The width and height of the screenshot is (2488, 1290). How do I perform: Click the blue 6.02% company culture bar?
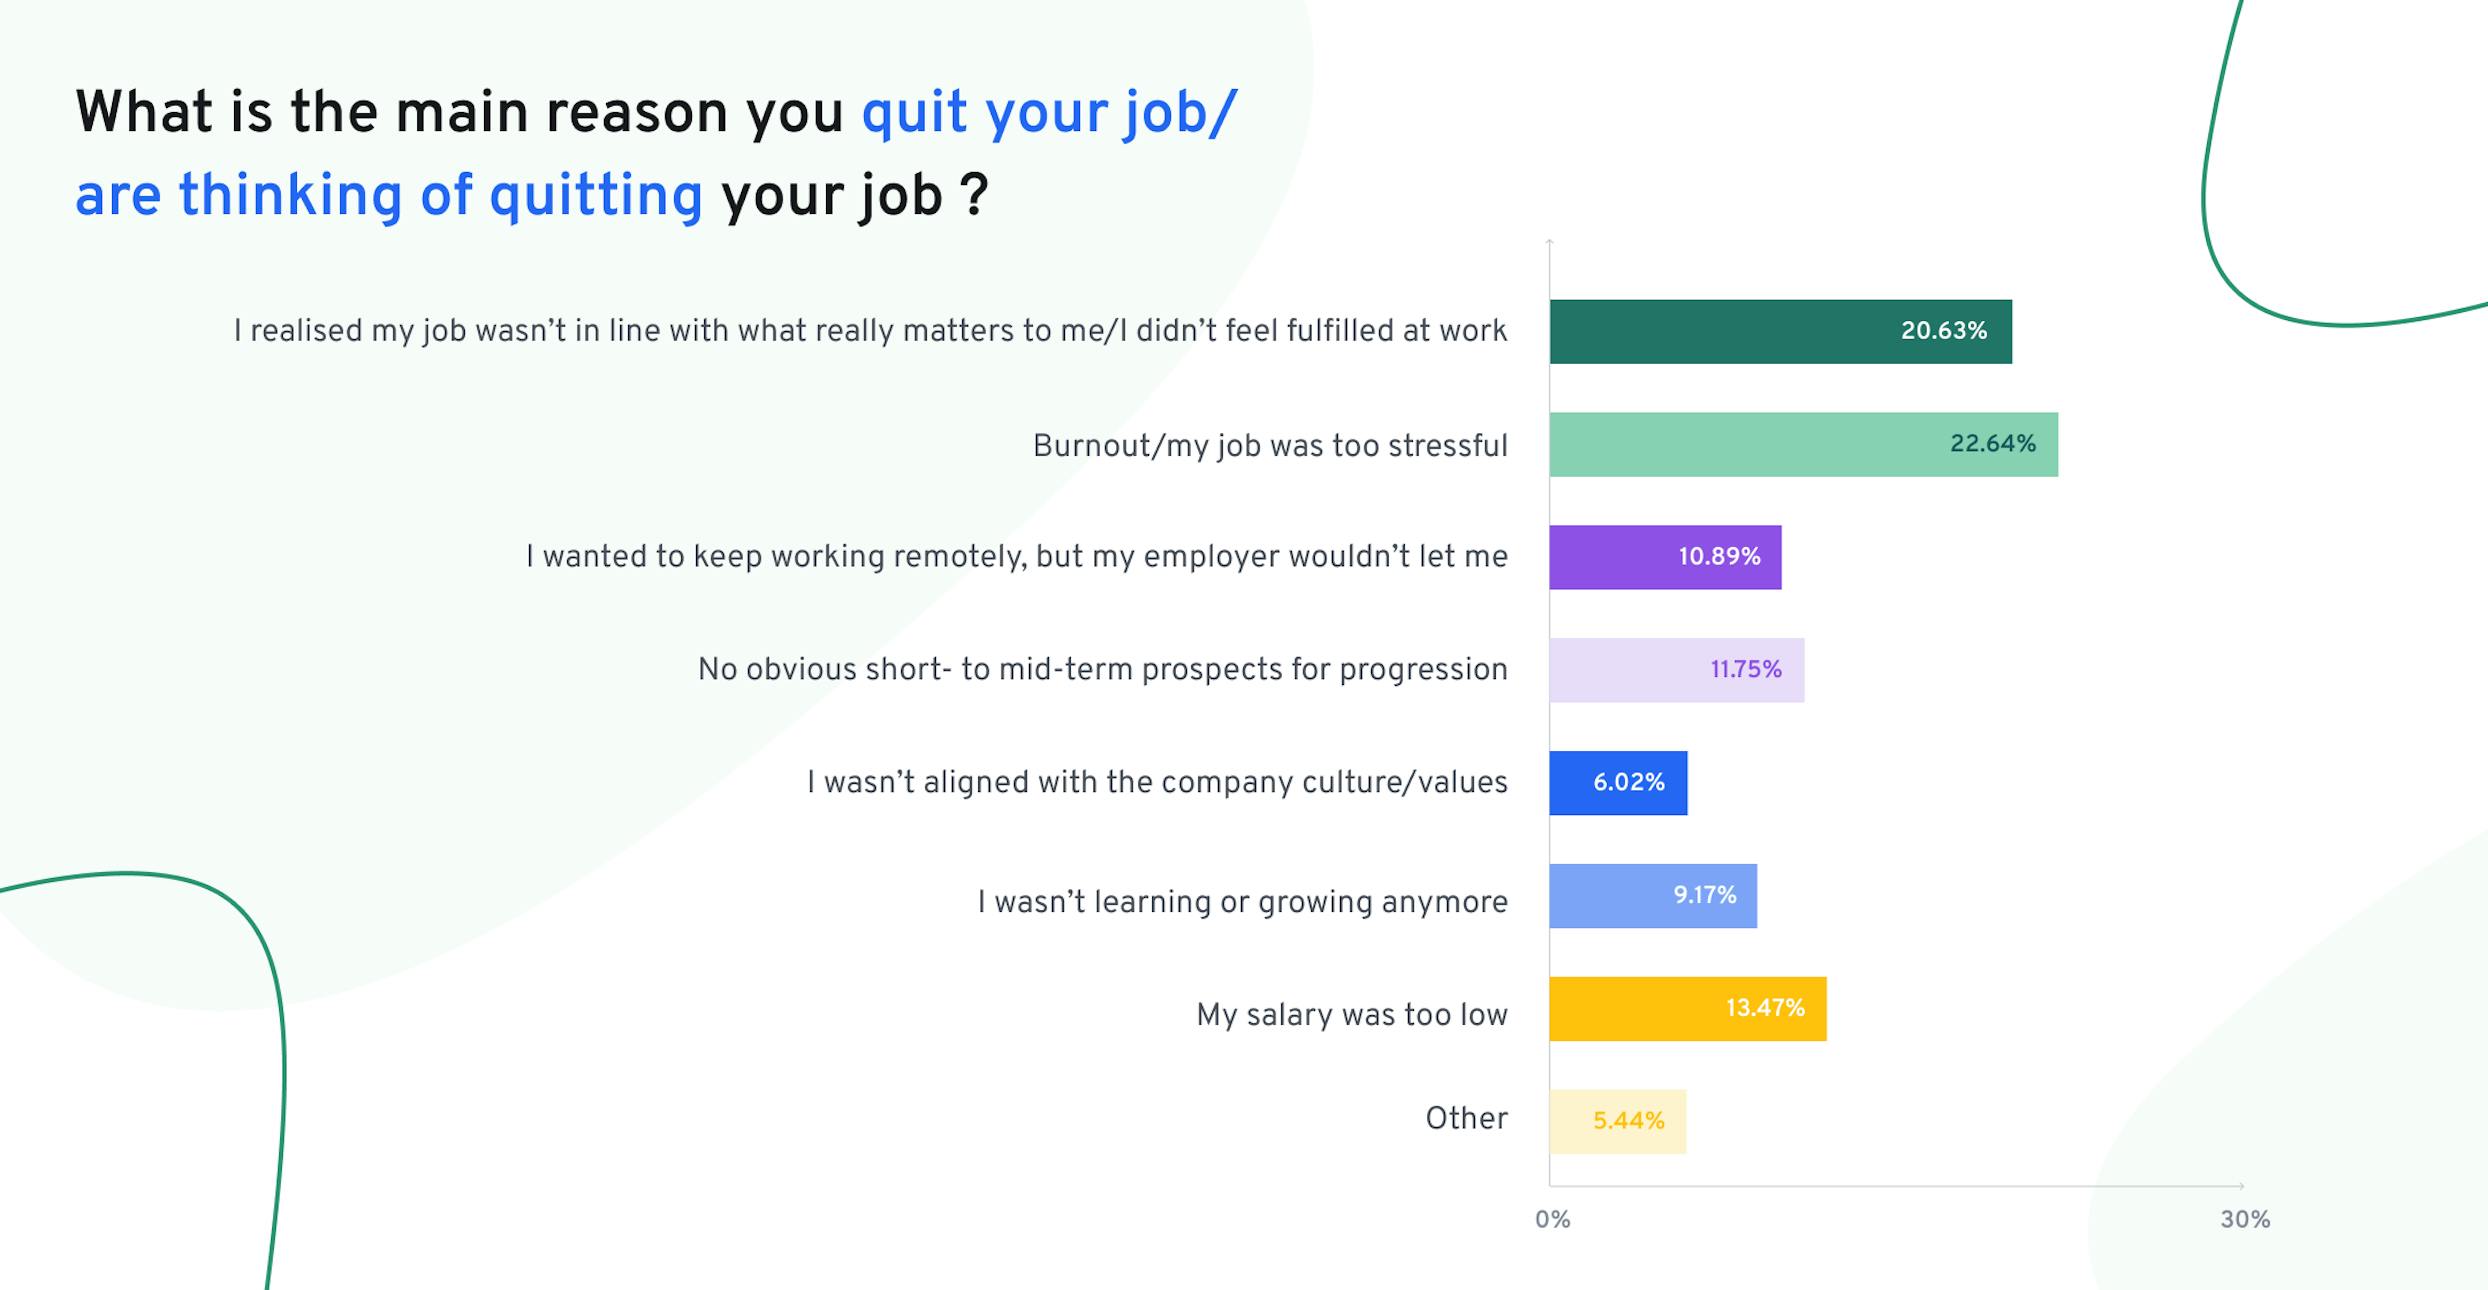(x=1618, y=783)
